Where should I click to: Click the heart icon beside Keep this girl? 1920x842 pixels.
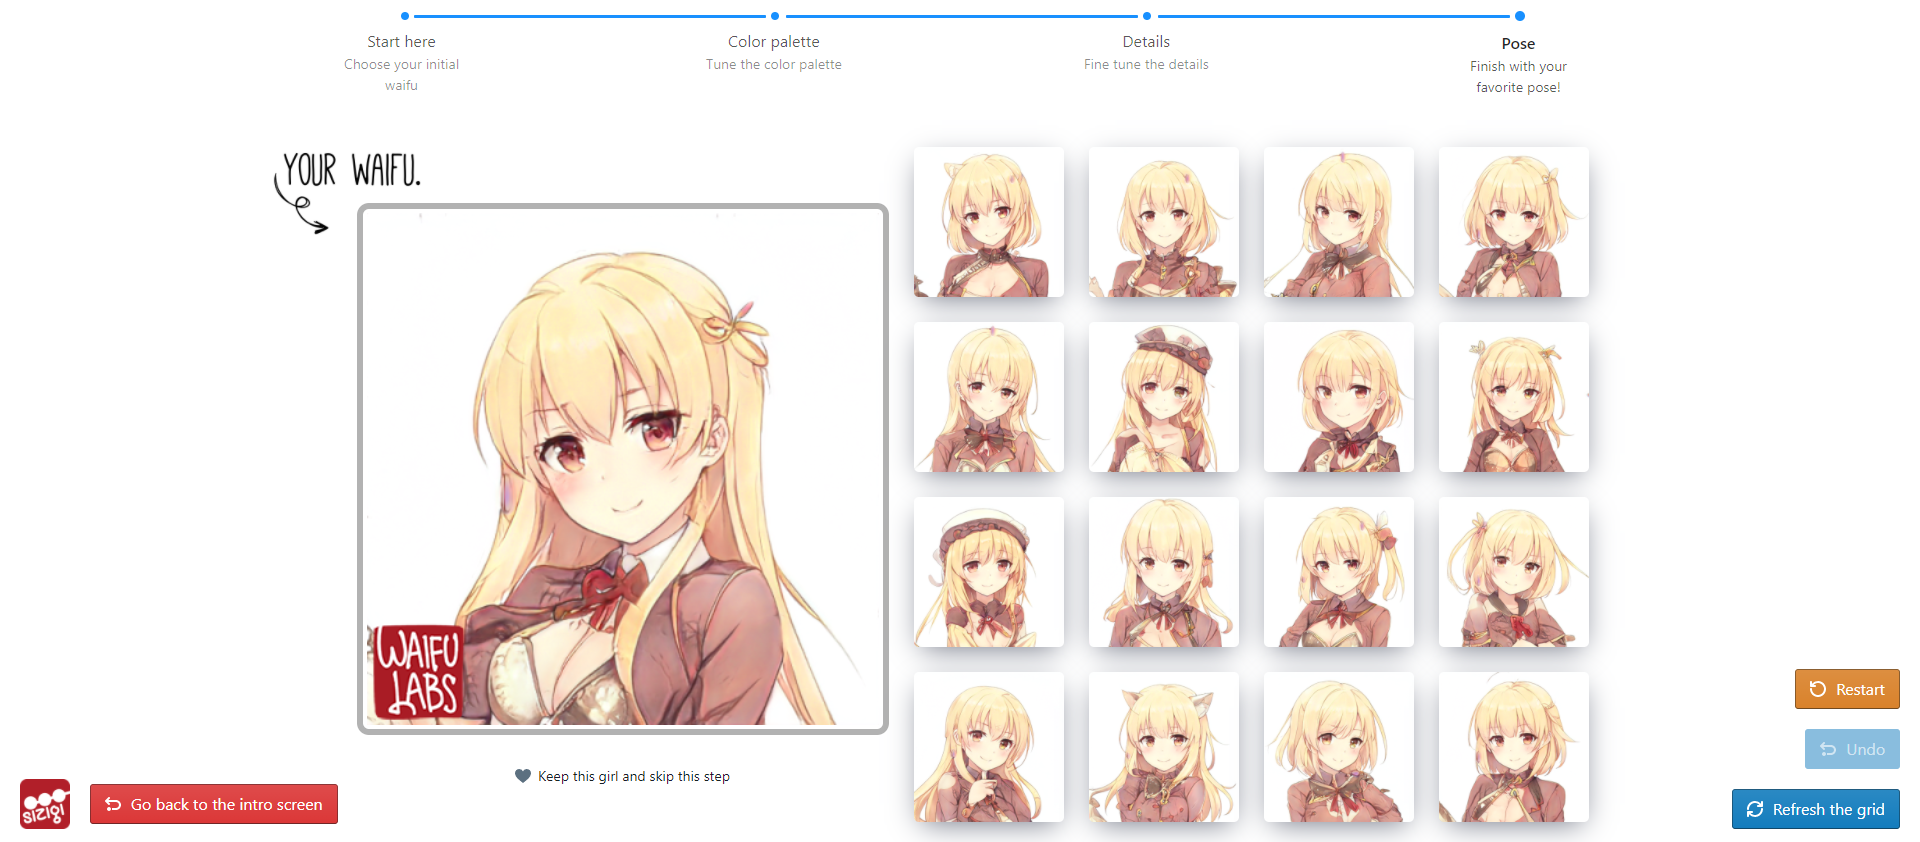point(522,776)
